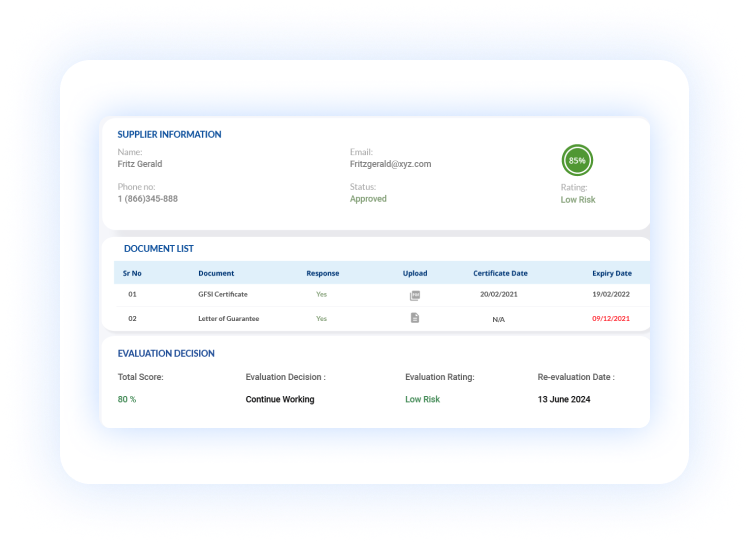The image size is (749, 544).
Task: Click the Status label
Action: click(363, 187)
